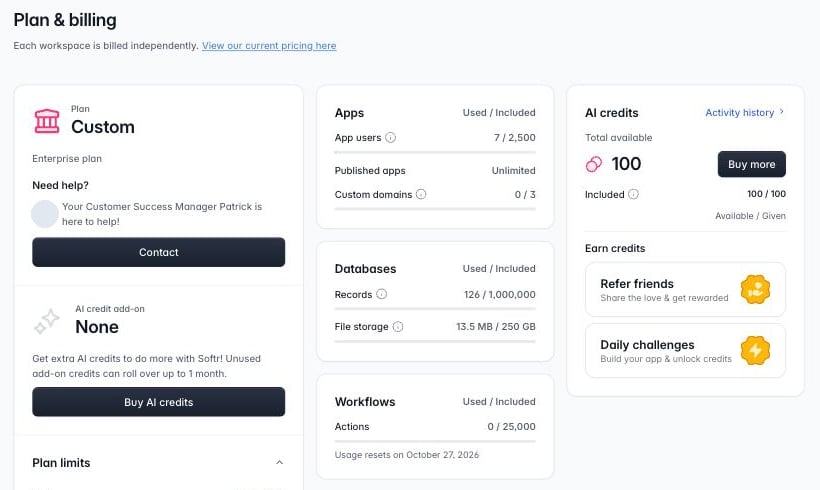Click the Activity history chevron arrow
This screenshot has height=490, width=820.
[782, 111]
